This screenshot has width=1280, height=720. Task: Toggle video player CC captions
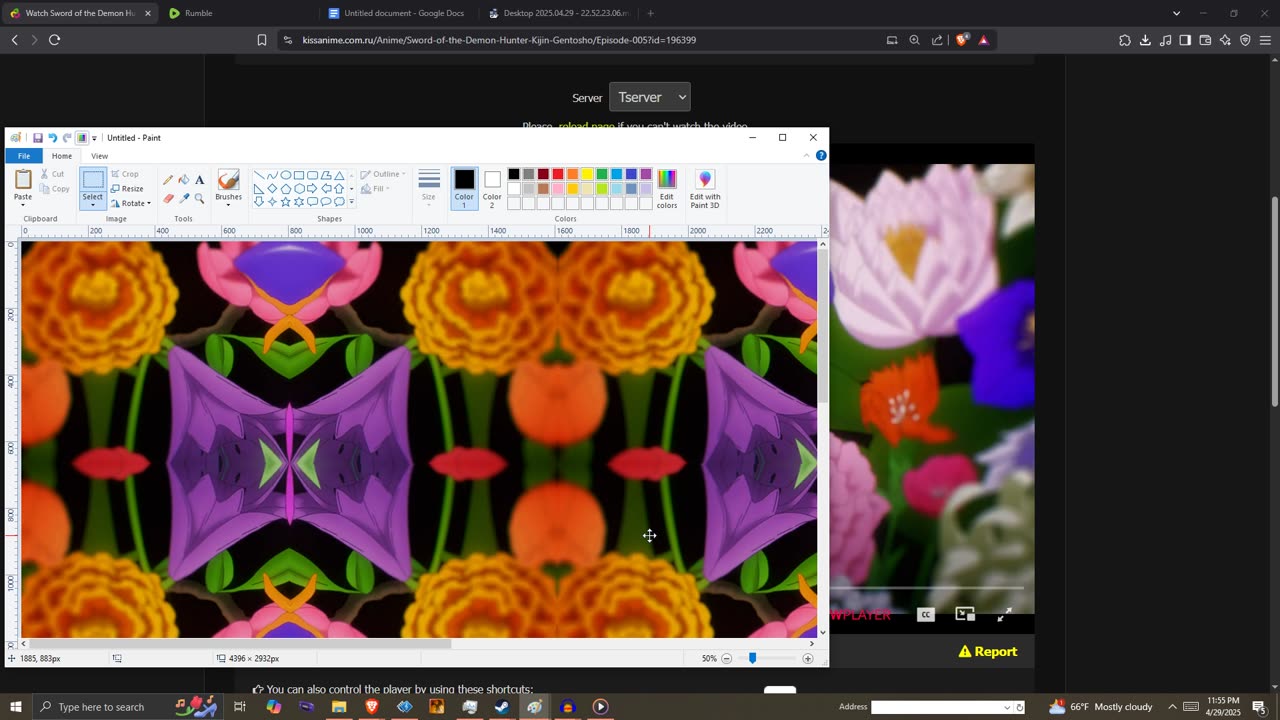[926, 615]
